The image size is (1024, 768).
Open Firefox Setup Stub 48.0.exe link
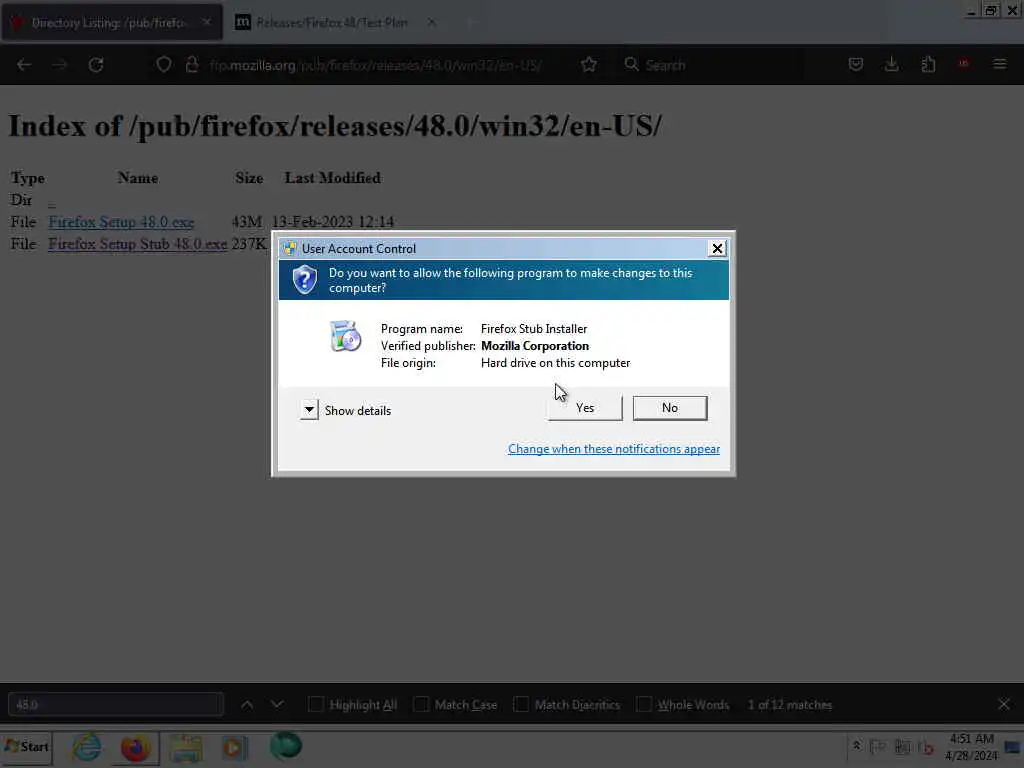click(x=138, y=244)
